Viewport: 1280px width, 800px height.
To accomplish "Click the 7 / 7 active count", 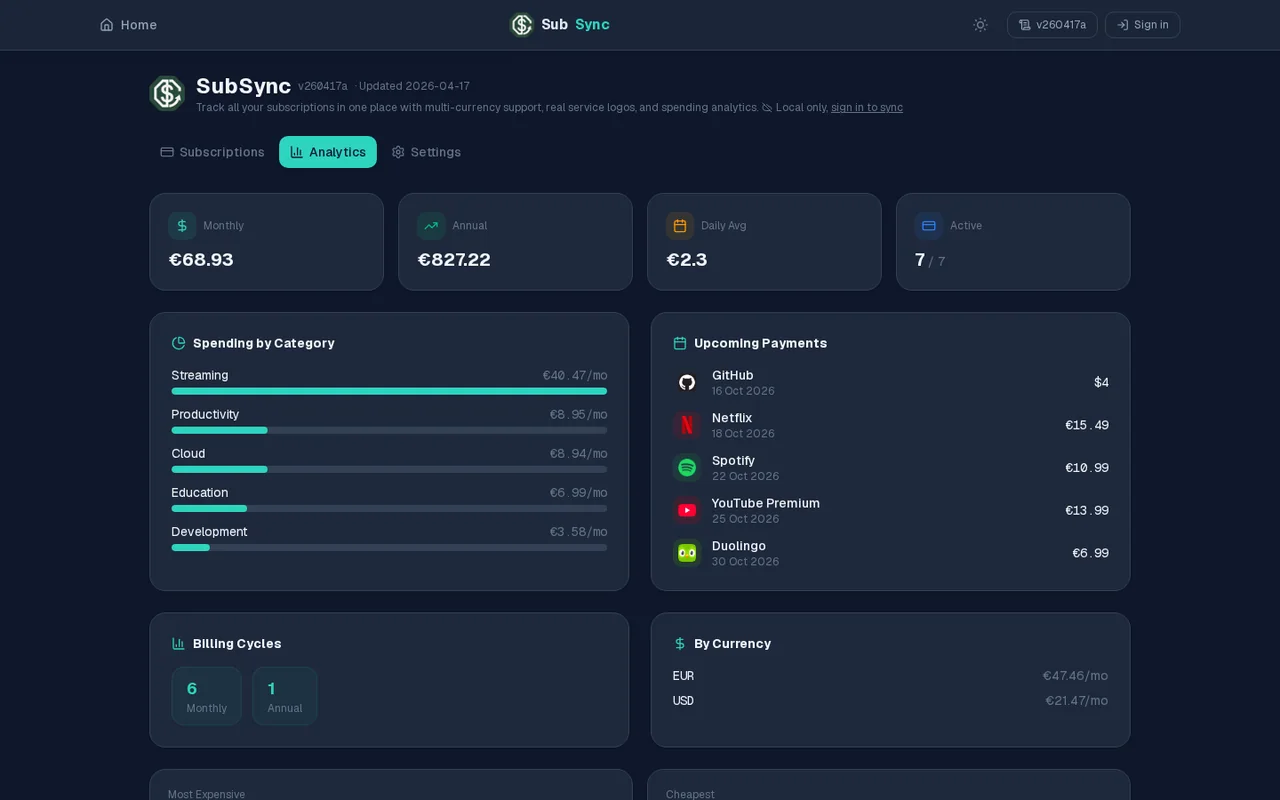I will pos(930,260).
